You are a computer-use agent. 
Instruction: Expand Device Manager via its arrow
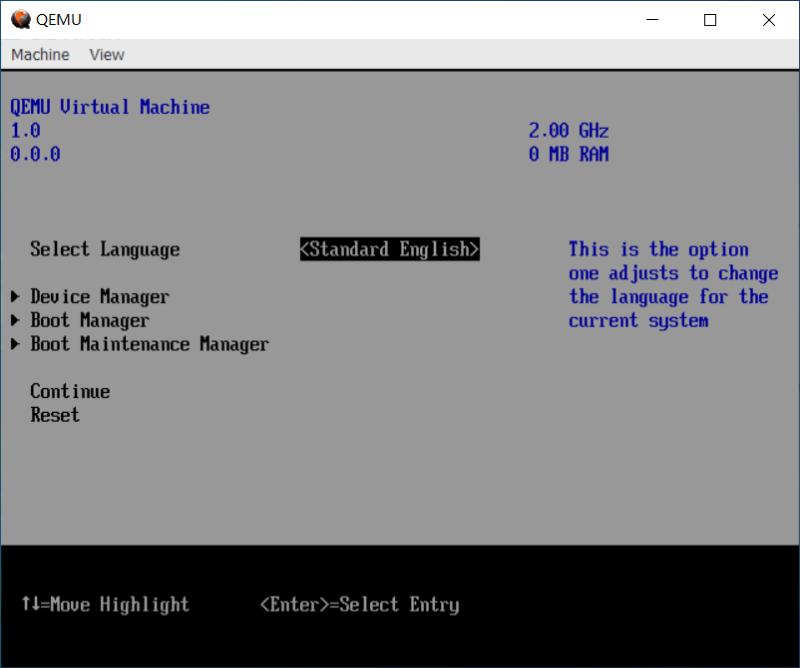point(14,296)
